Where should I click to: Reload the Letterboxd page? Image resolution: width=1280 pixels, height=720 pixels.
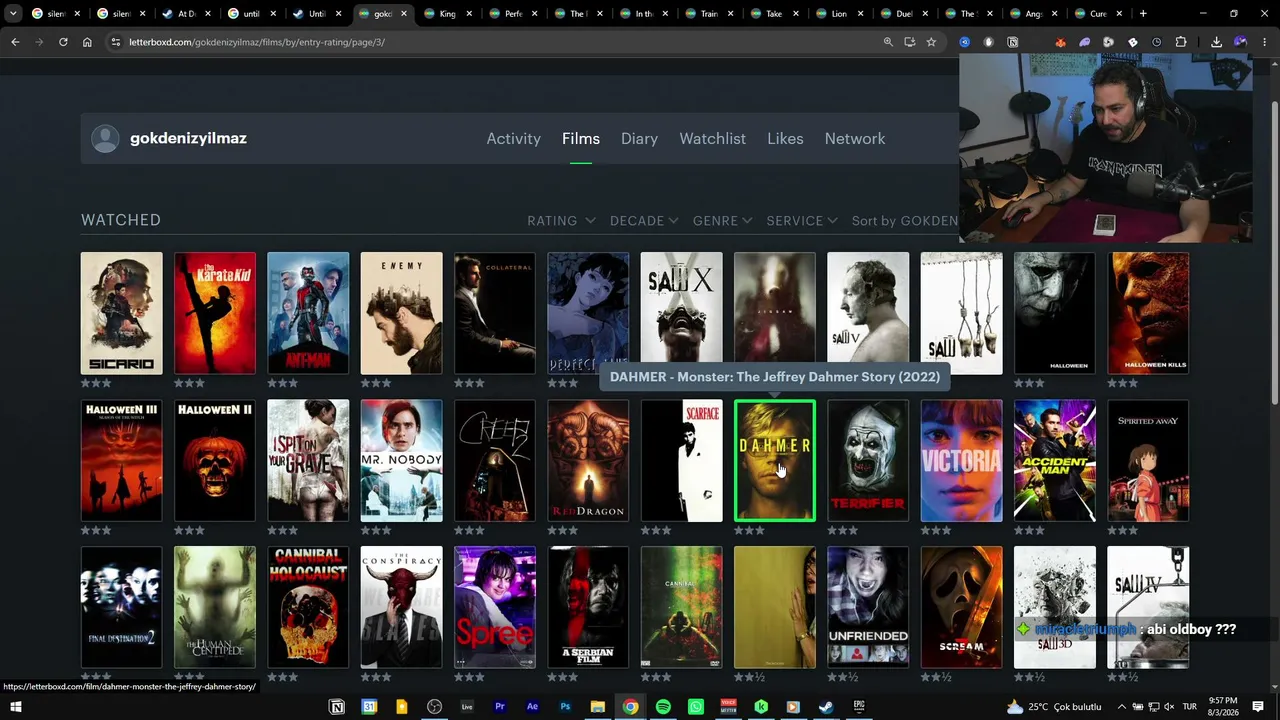click(63, 42)
